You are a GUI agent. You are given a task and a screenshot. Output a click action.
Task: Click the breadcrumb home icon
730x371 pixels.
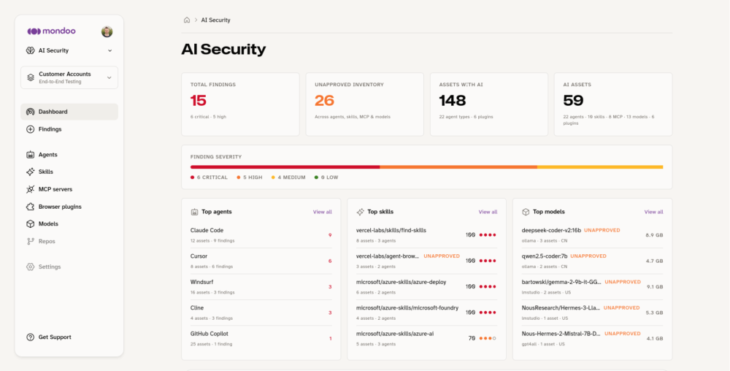[x=187, y=20]
